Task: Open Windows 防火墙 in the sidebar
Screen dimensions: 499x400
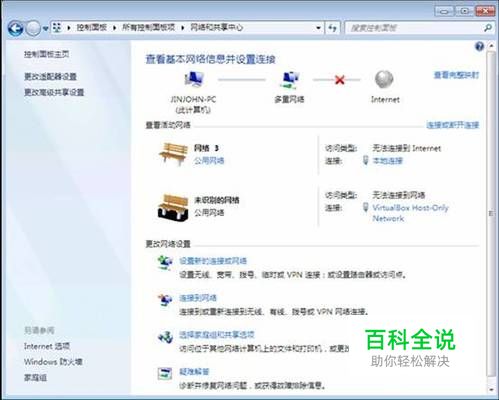Action: pos(53,362)
